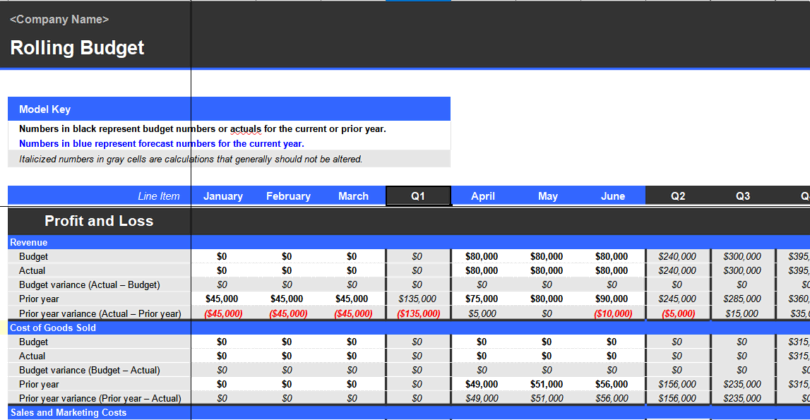Select May COGS Prior year $51,000 cell
This screenshot has height=420, width=810.
point(548,384)
